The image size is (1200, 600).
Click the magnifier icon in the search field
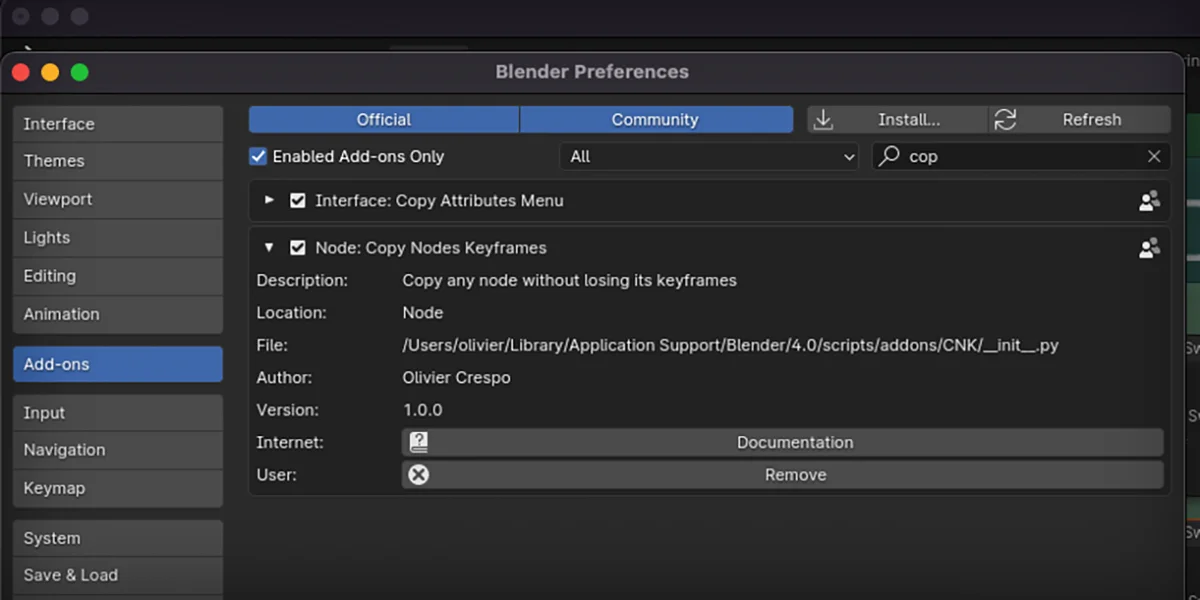pyautogui.click(x=887, y=156)
